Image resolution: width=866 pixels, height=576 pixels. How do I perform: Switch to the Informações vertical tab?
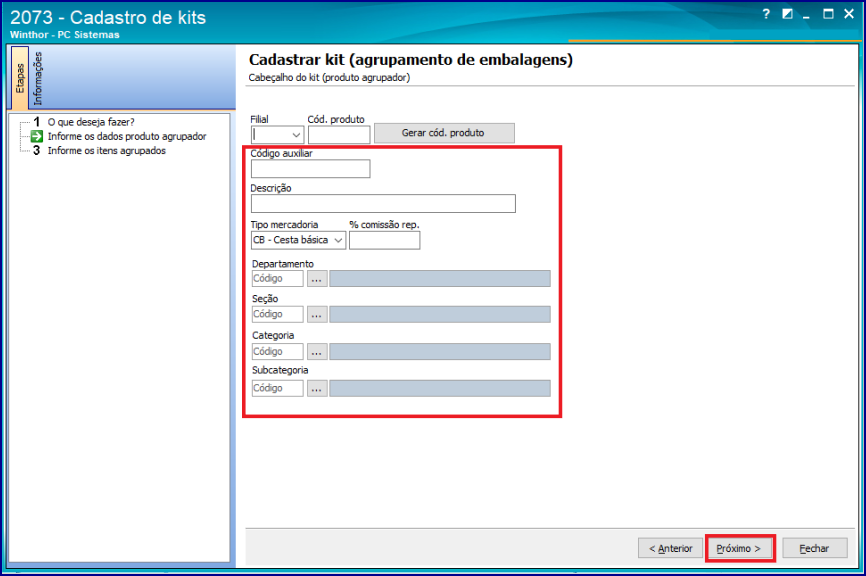(x=38, y=78)
